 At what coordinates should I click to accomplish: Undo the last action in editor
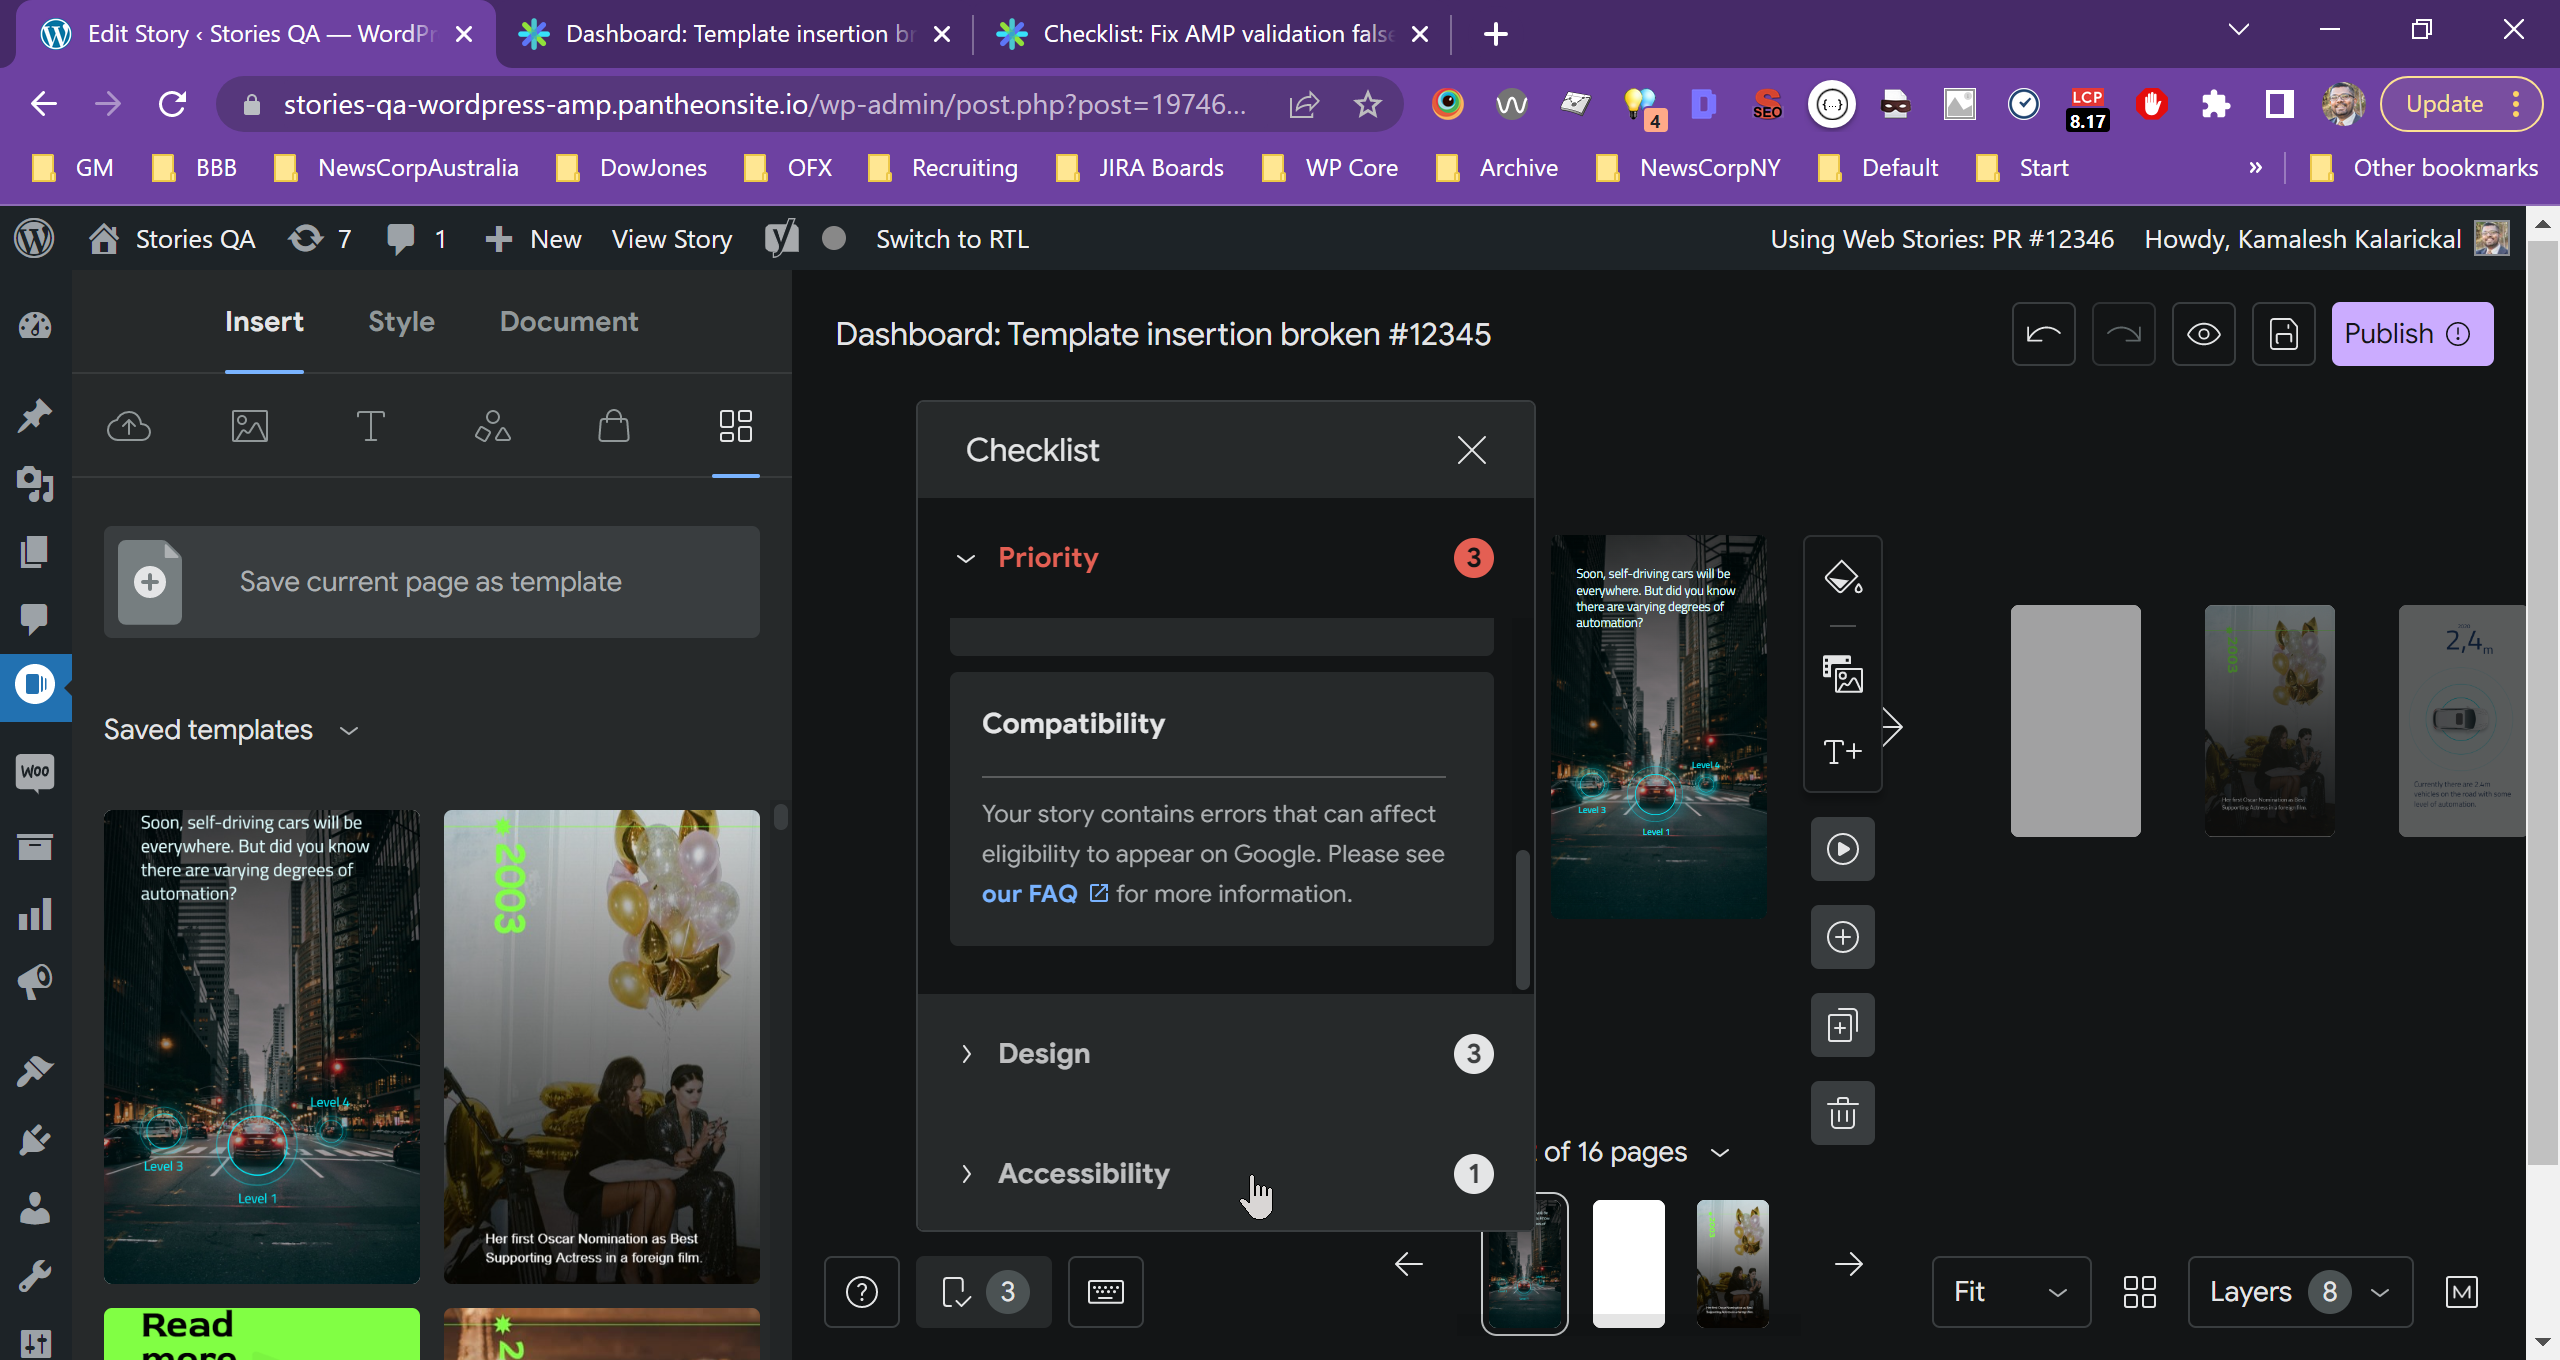point(2043,334)
